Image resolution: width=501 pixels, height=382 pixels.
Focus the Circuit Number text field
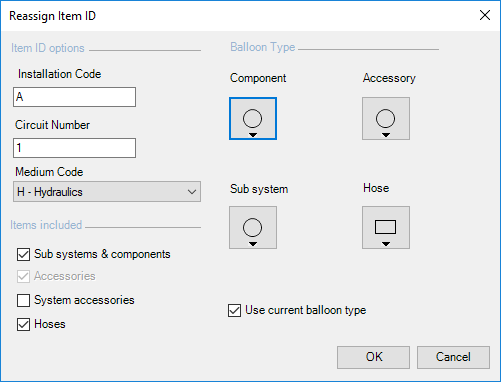tap(74, 148)
